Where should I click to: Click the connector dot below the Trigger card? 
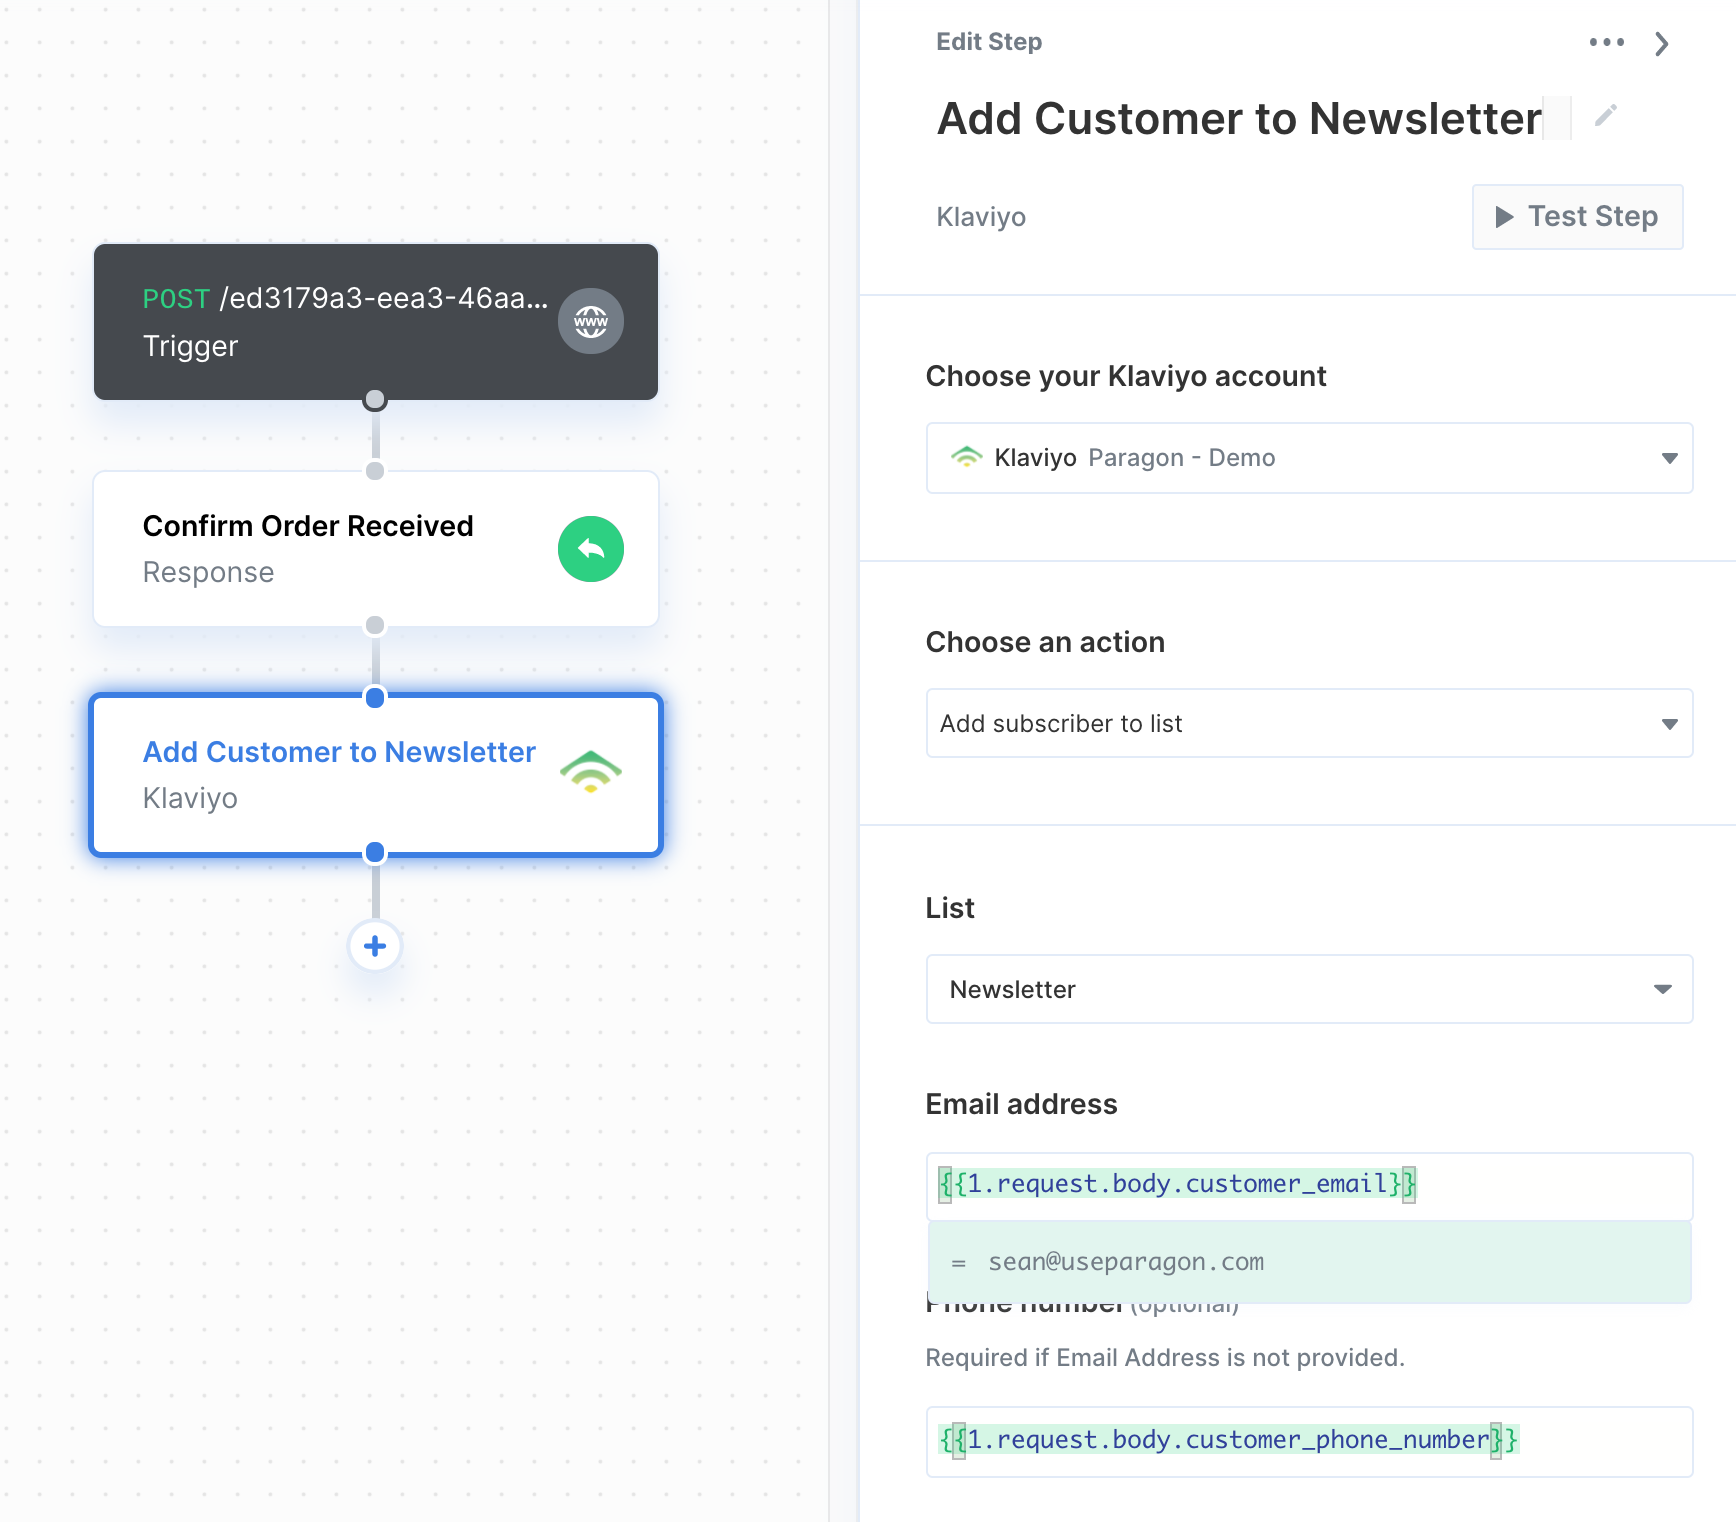click(x=375, y=400)
